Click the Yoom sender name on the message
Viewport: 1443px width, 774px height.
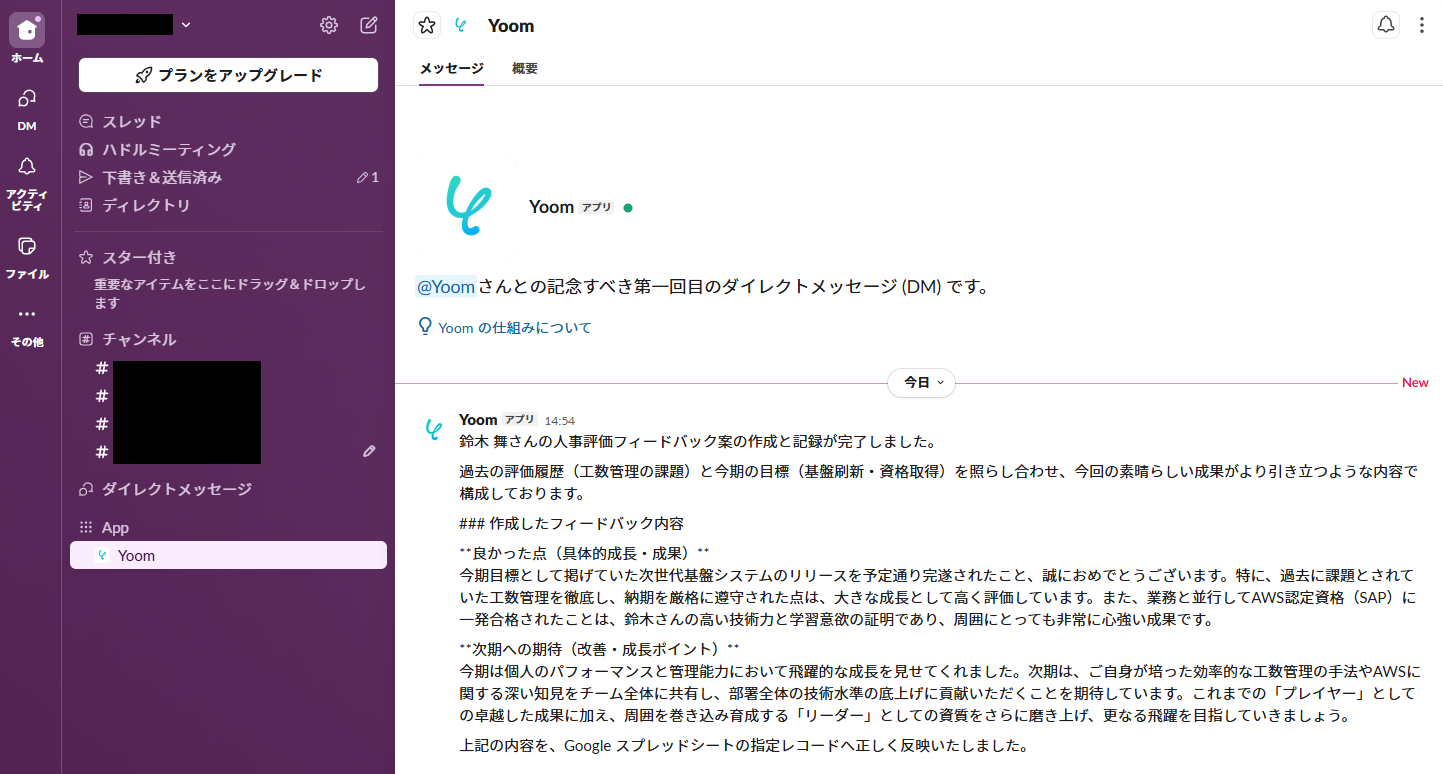[x=478, y=420]
